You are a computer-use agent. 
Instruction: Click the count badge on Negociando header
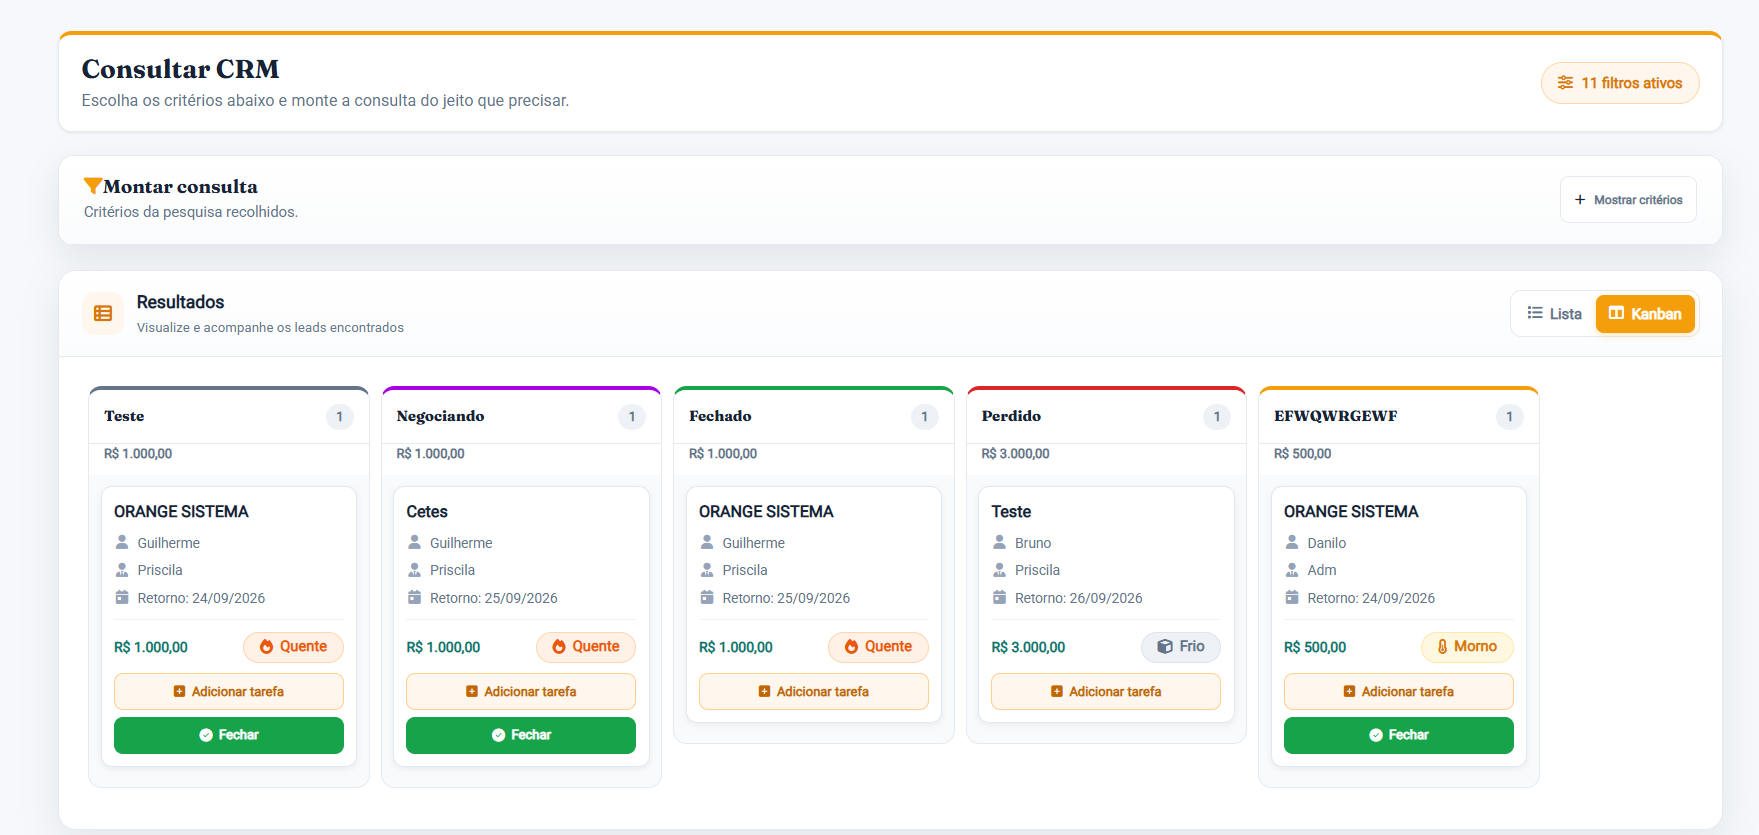tap(632, 417)
